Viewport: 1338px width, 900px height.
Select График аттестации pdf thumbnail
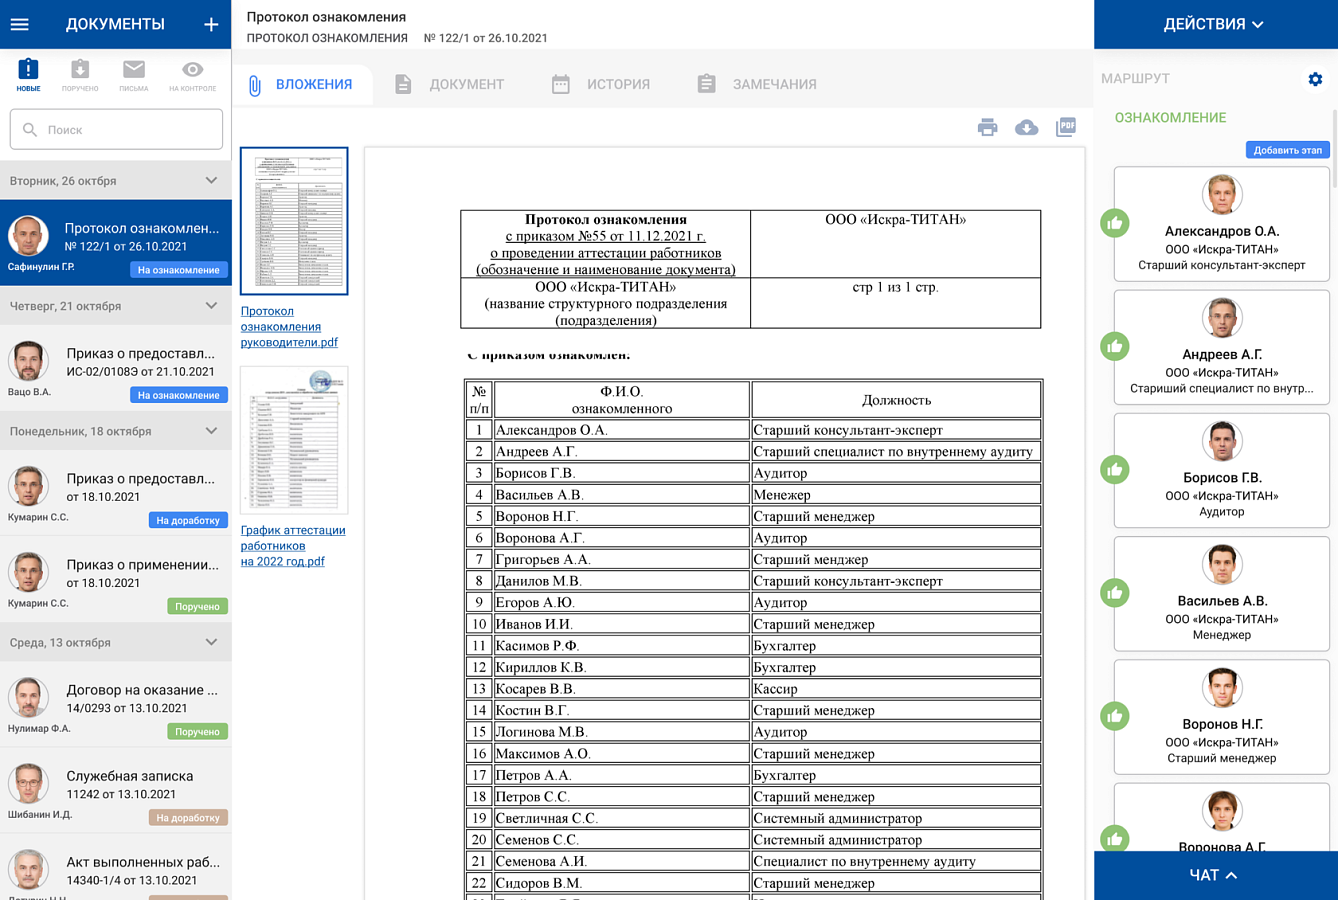click(x=294, y=440)
